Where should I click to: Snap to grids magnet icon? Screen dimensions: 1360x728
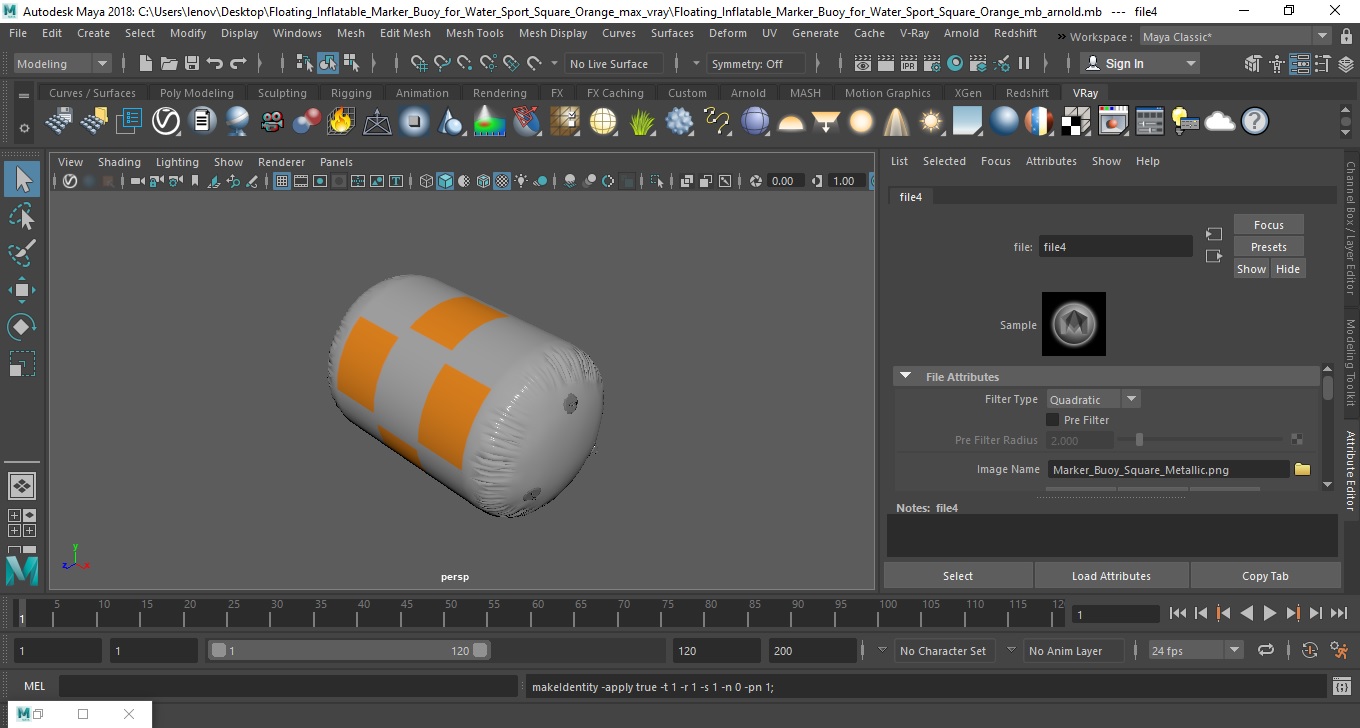(419, 63)
